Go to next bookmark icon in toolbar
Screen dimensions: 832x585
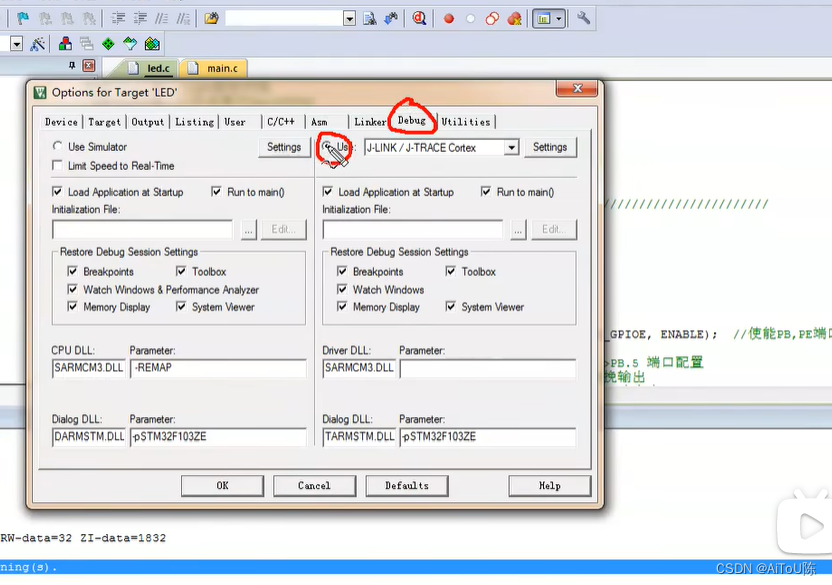pos(67,19)
